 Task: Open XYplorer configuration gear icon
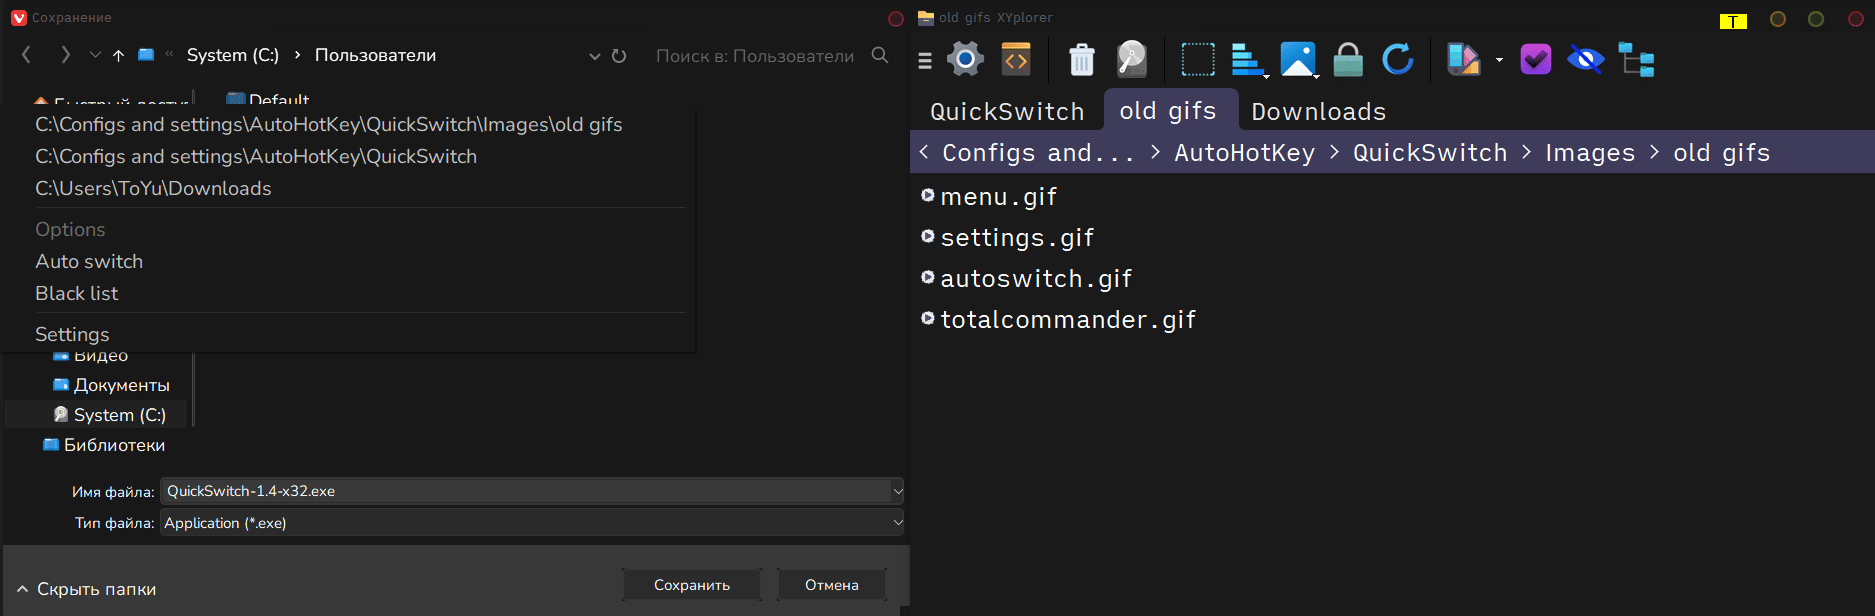point(965,59)
